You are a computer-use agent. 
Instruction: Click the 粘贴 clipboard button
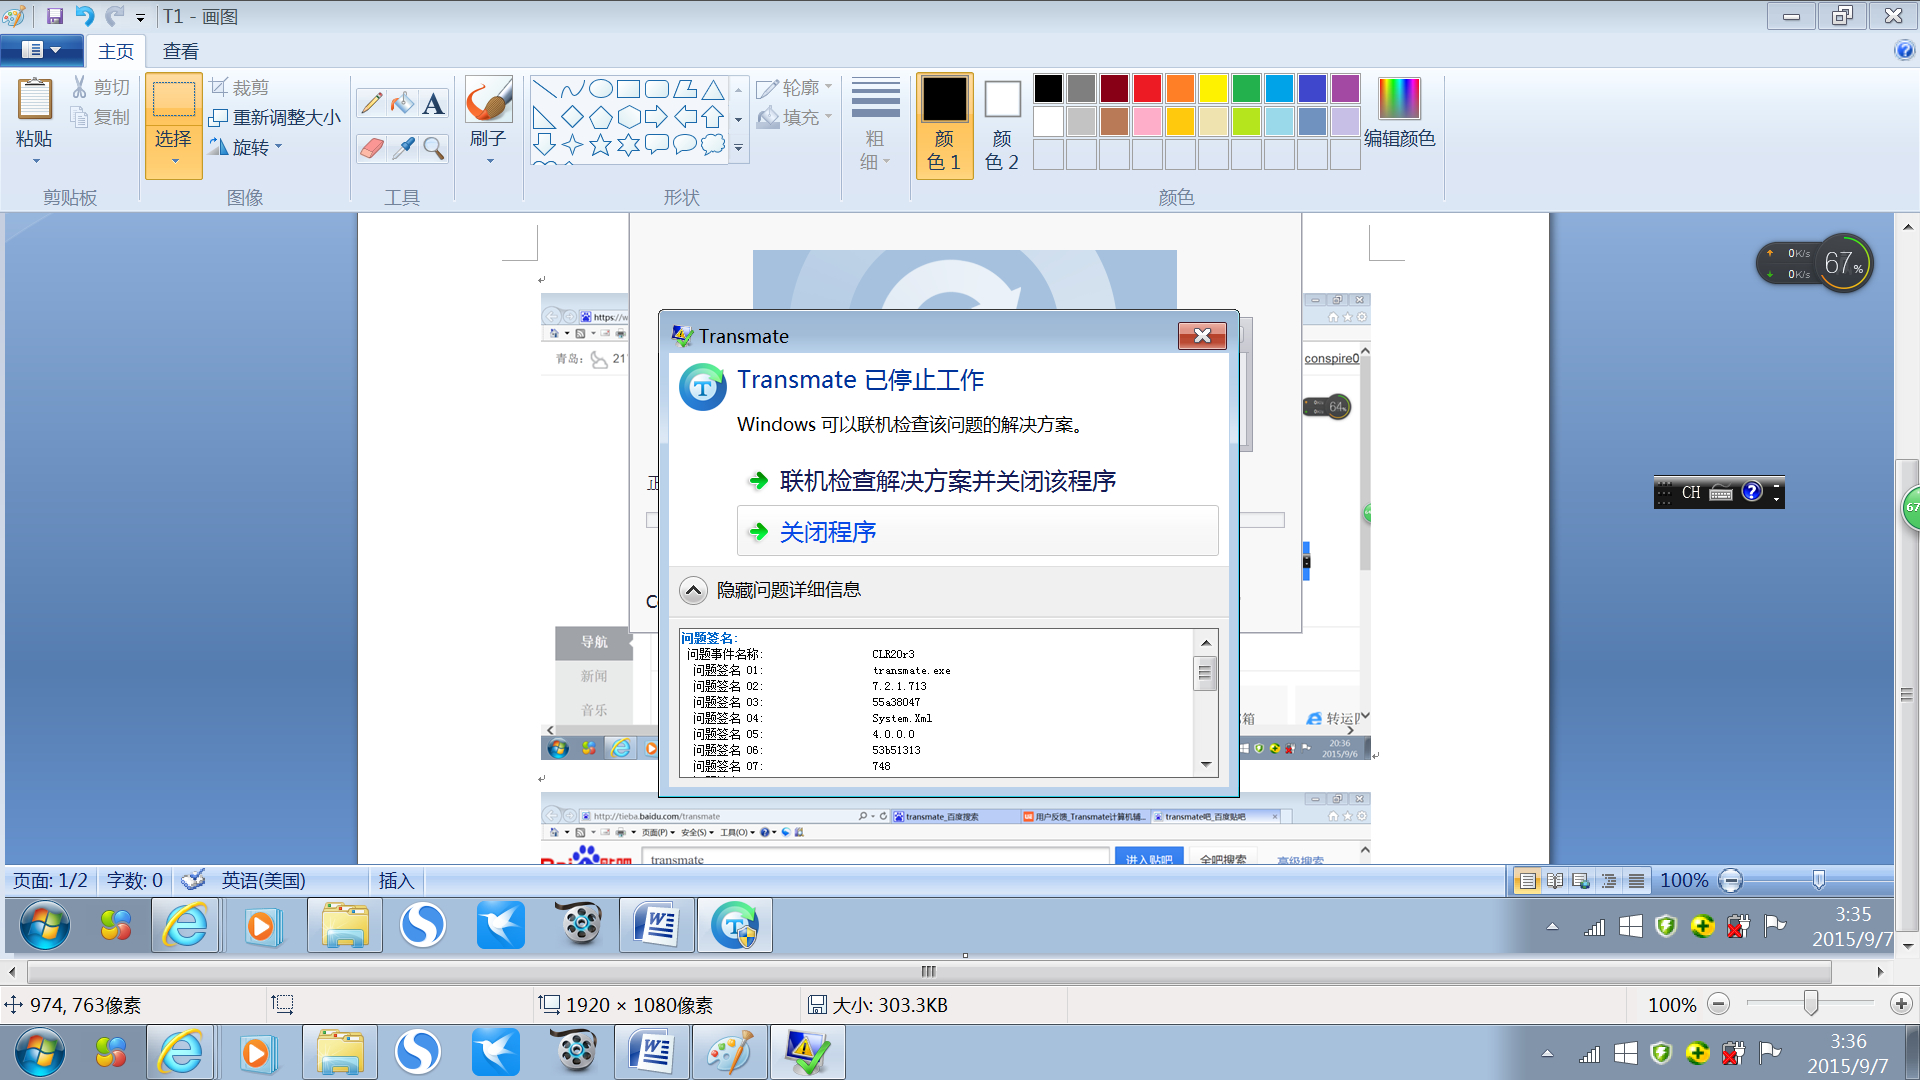[x=35, y=113]
